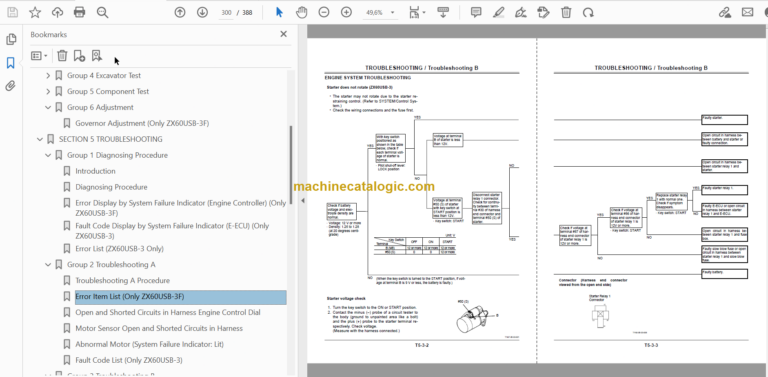Open Group 2 Troubleshooting A bookmark

tap(111, 265)
